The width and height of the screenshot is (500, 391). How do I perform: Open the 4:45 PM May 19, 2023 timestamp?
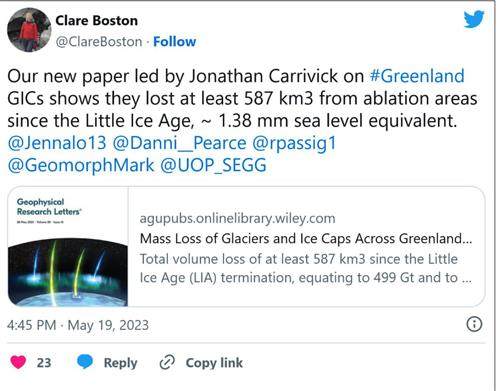pos(78,325)
